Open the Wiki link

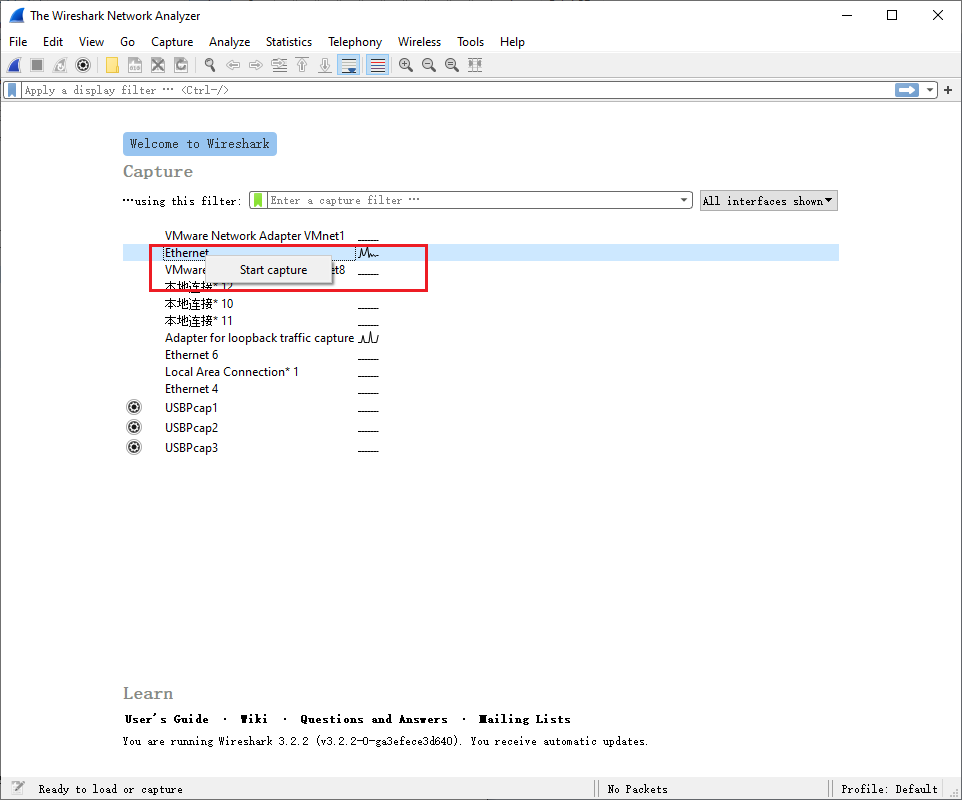pyautogui.click(x=253, y=719)
